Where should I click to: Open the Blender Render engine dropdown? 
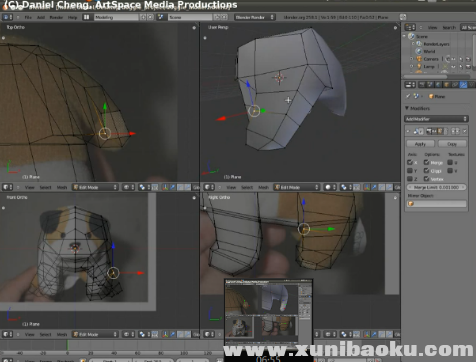pyautogui.click(x=255, y=17)
